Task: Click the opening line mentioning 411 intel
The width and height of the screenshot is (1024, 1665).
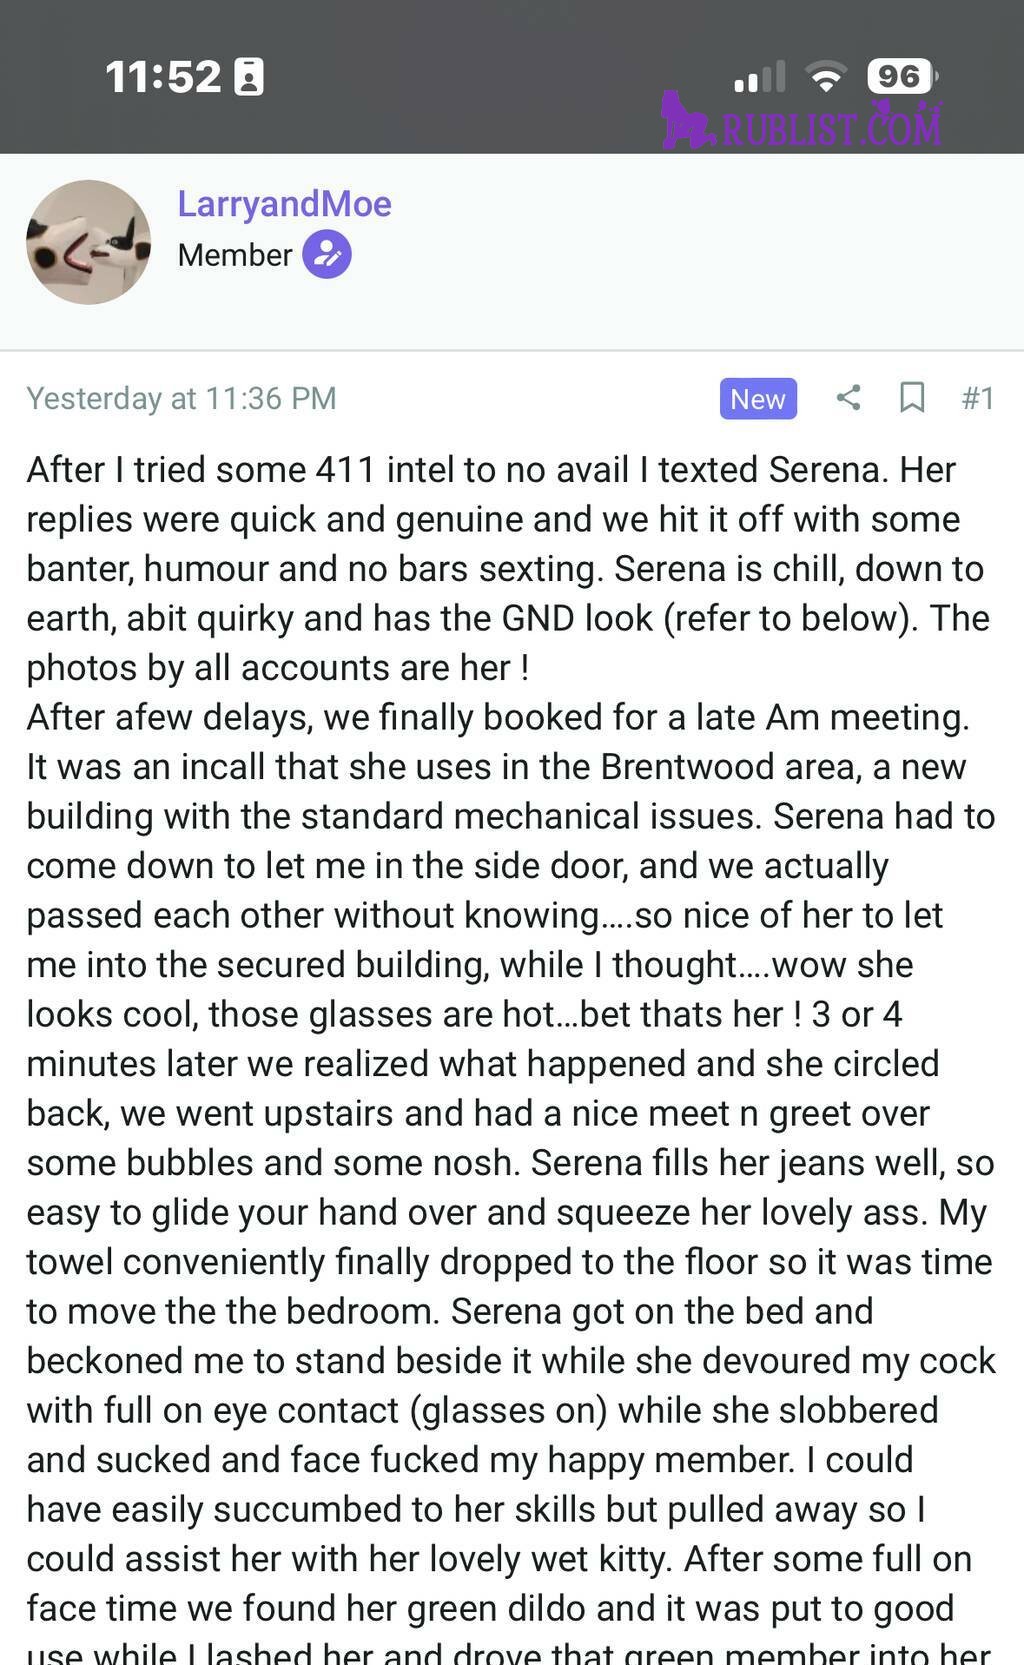Action: pos(491,470)
